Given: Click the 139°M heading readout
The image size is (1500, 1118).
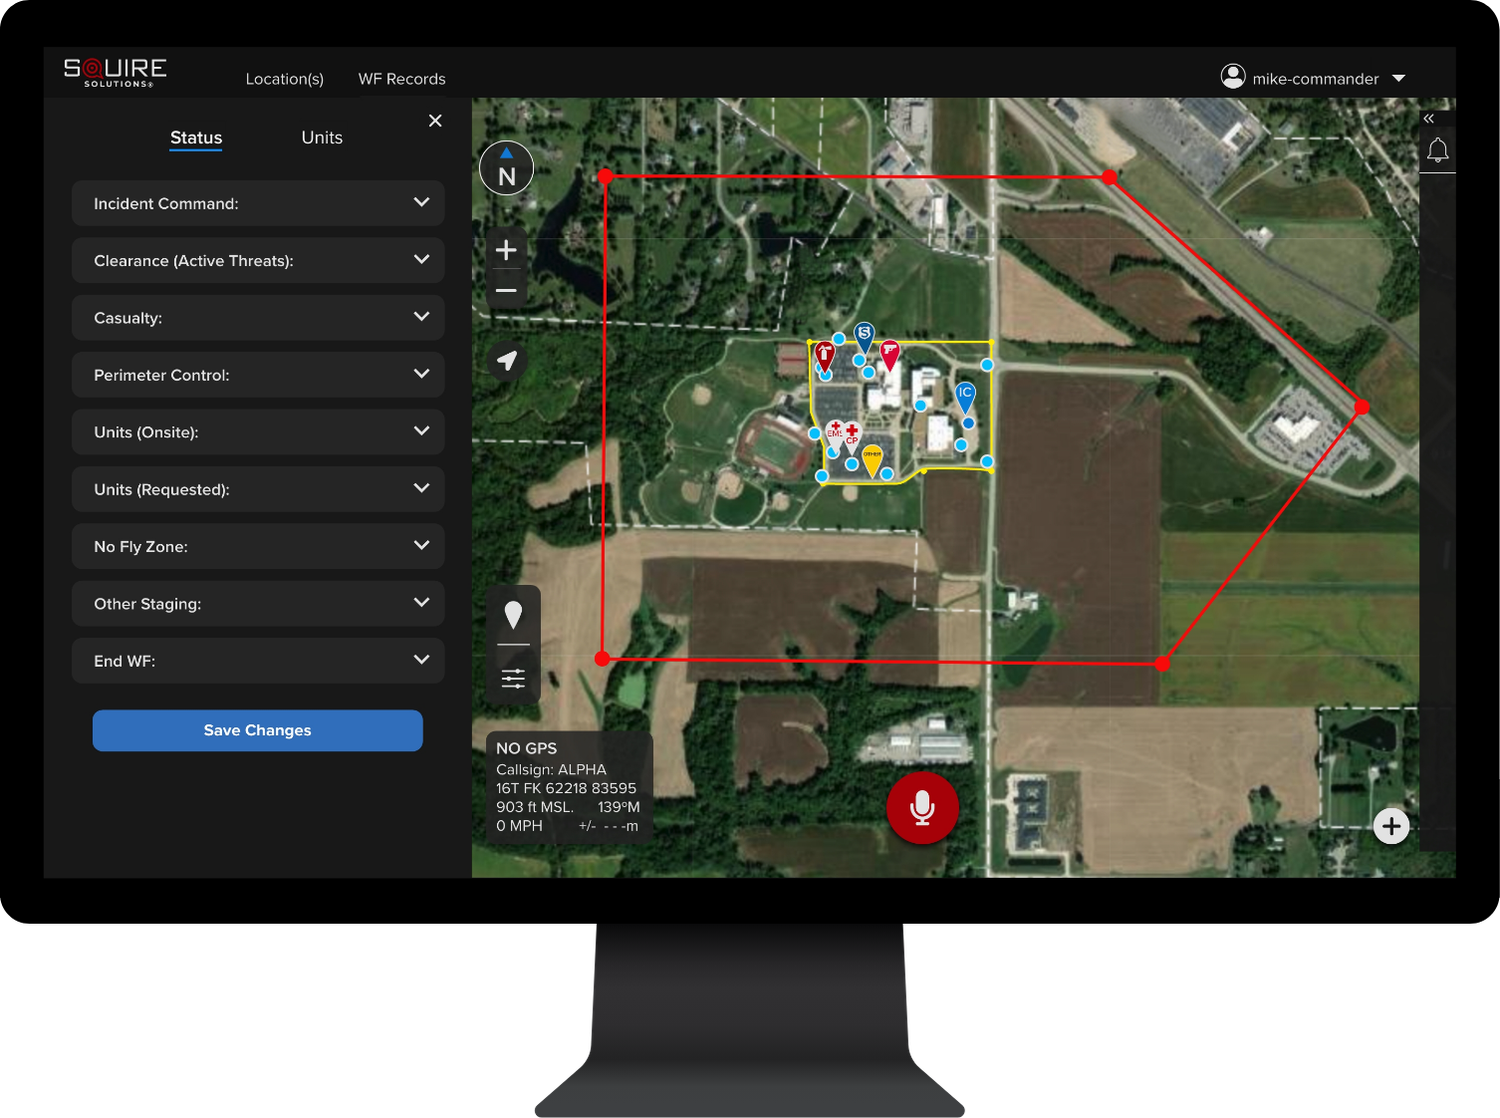Looking at the screenshot, I should 619,807.
